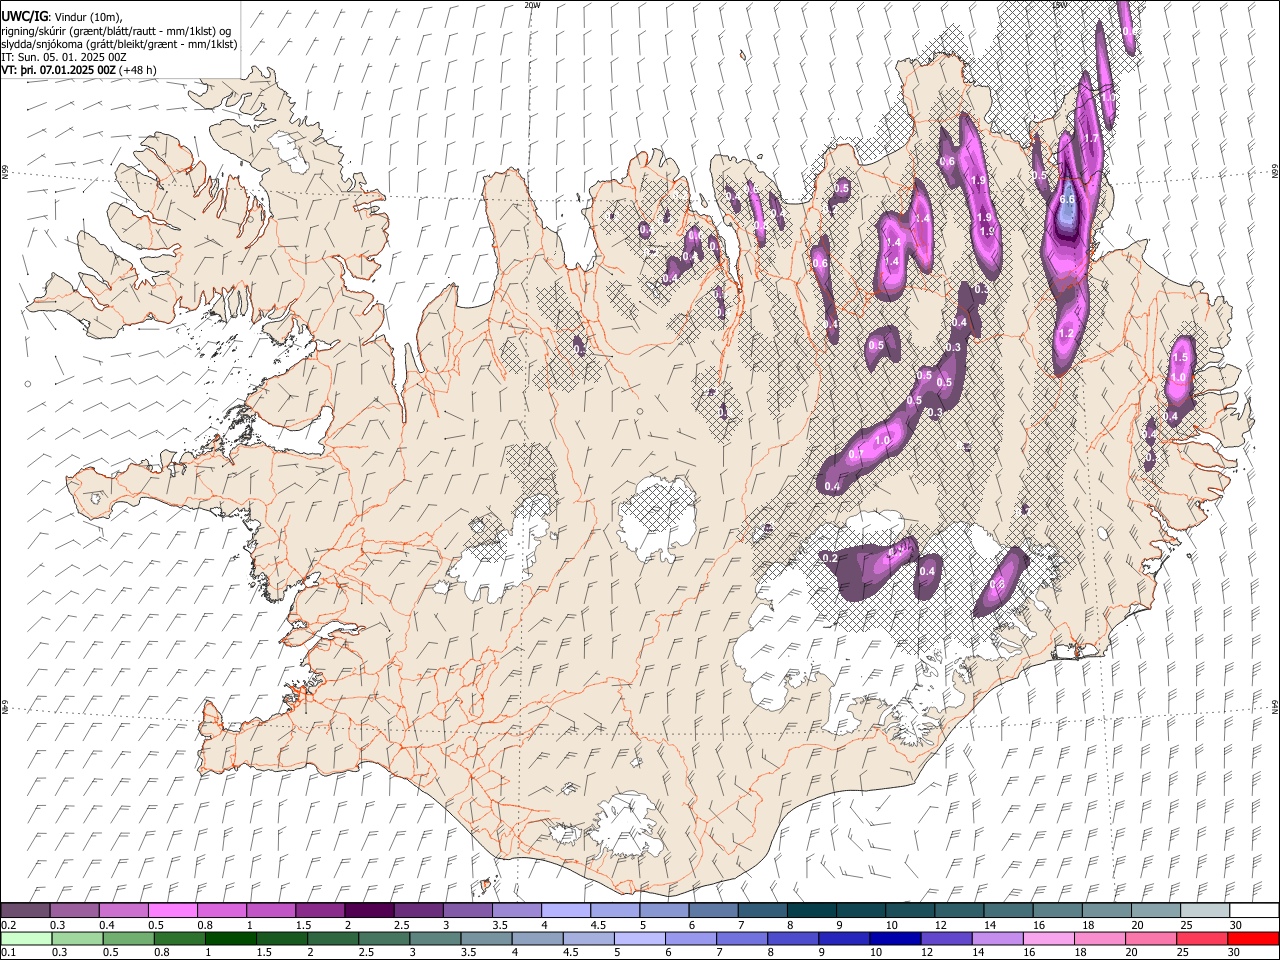
Task: Click the dark mauve 0.2–0.3 swatch in upper legend
Action: pos(26,911)
